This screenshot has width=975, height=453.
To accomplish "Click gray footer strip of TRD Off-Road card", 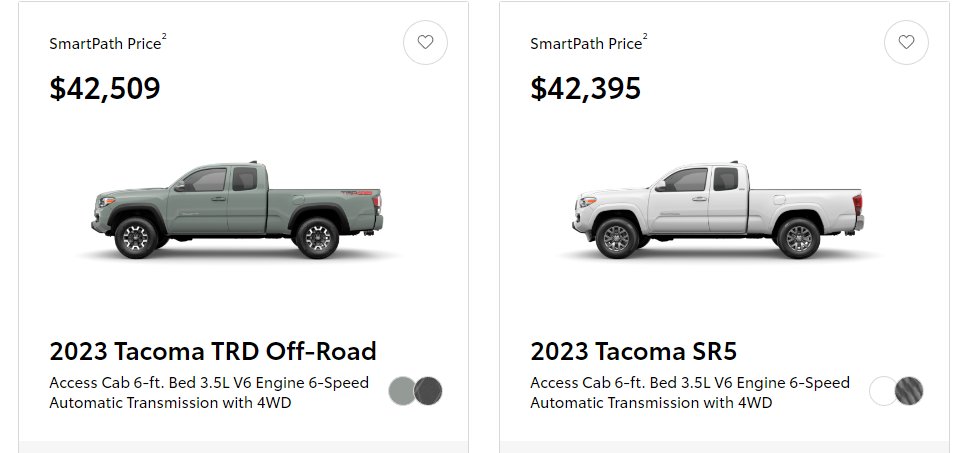I will click(244, 447).
